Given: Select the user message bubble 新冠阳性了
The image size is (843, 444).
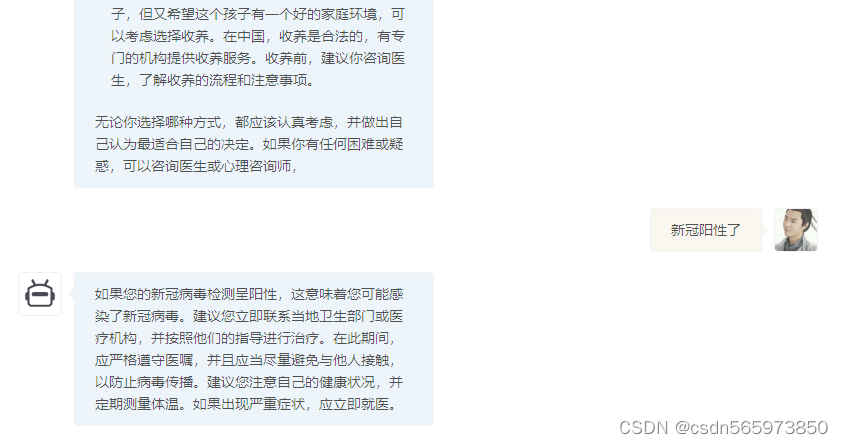Looking at the screenshot, I should point(705,230).
